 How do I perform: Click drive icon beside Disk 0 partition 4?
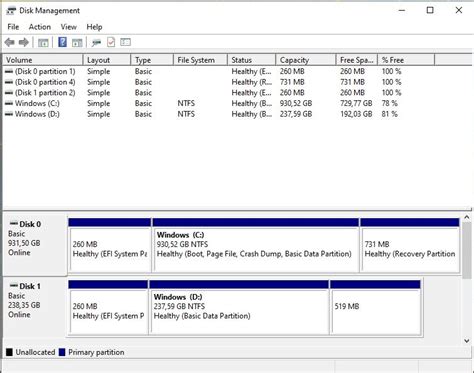pos(9,82)
